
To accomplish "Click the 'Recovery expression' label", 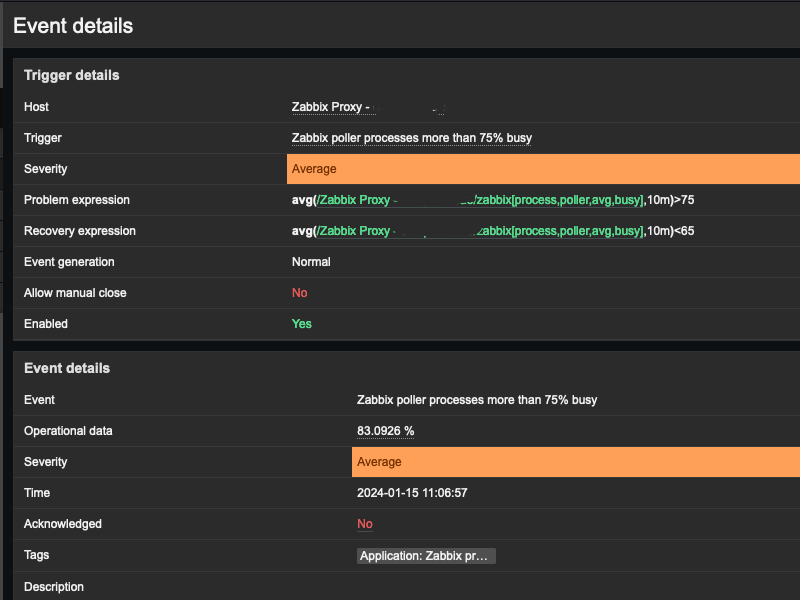I will point(80,231).
